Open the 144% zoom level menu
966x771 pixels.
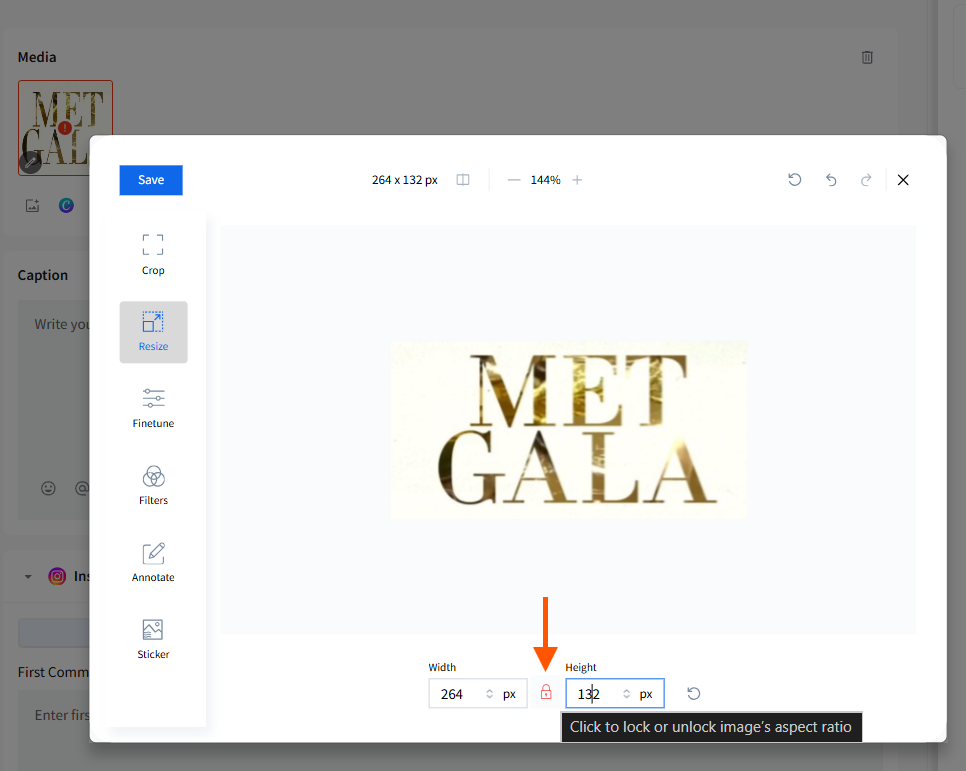(x=546, y=180)
